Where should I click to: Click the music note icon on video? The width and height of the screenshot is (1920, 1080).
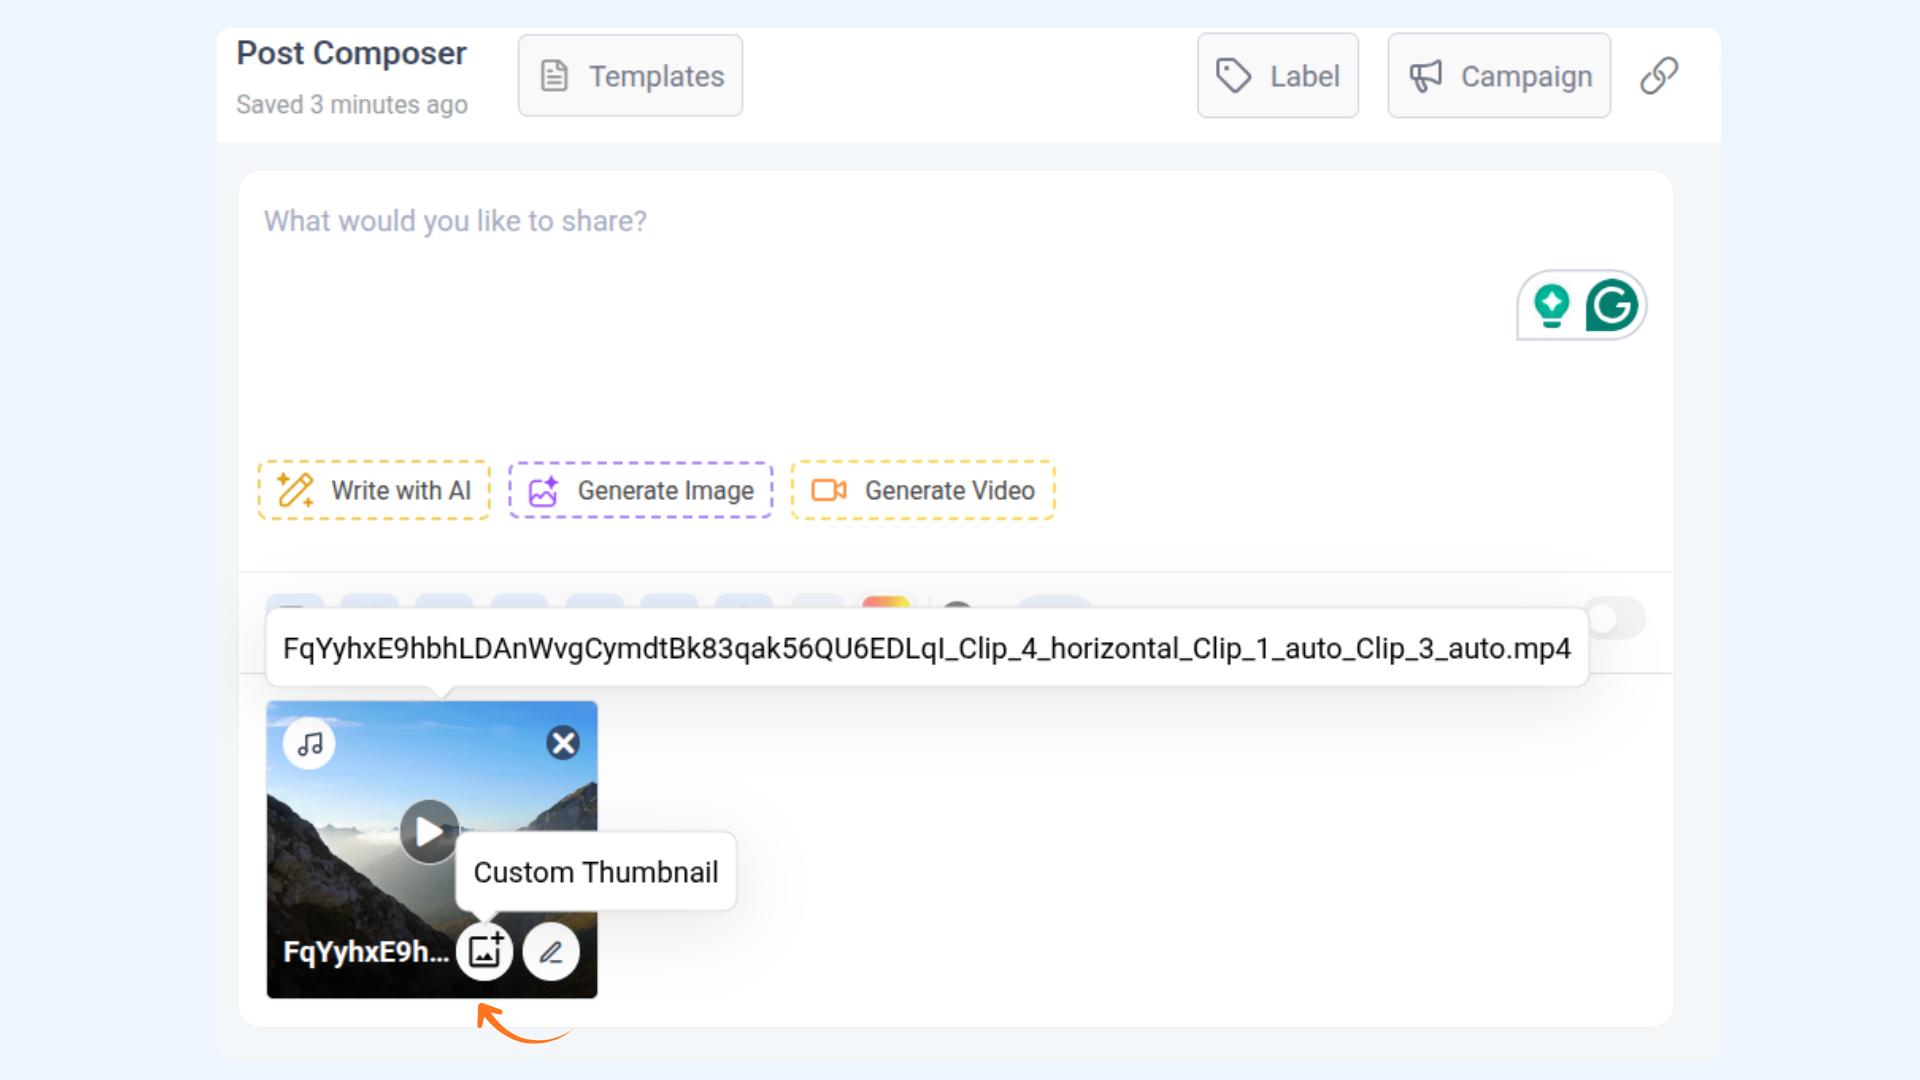(310, 744)
